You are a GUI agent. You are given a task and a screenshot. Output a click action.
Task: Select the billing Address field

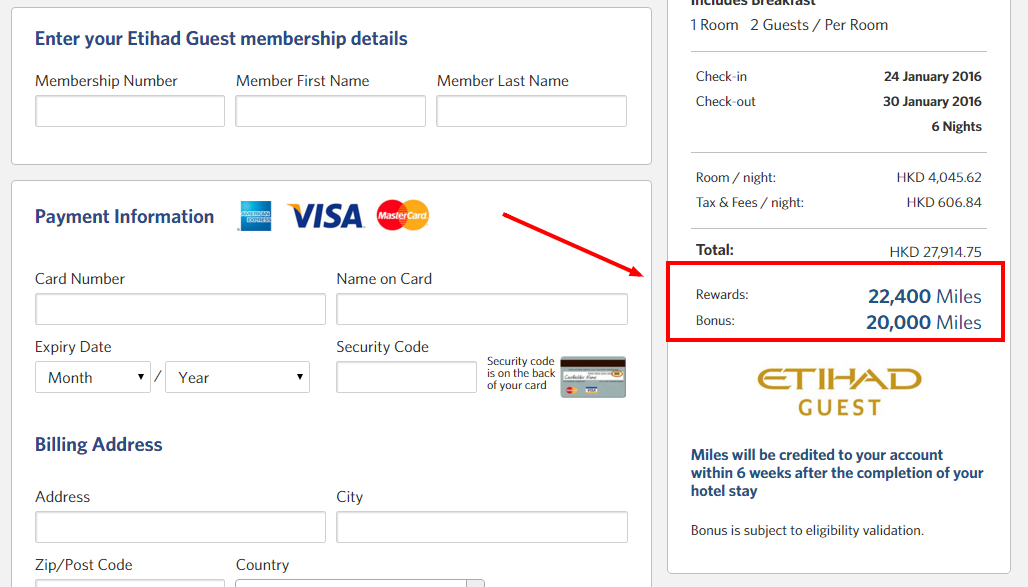180,527
